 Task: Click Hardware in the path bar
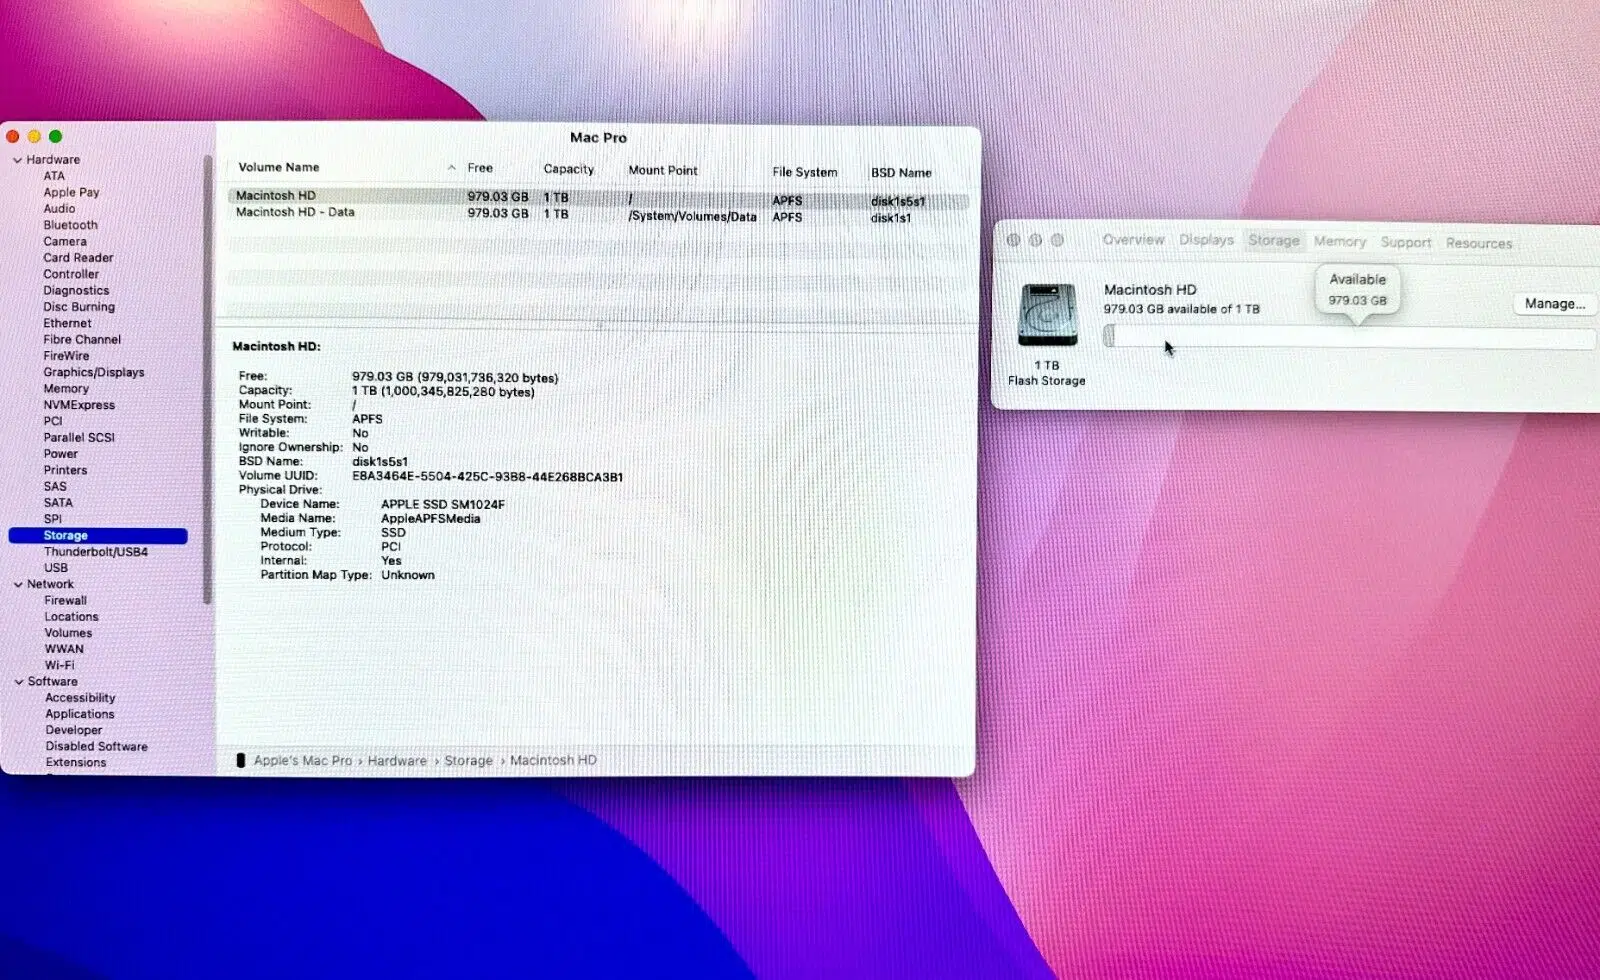coord(397,761)
